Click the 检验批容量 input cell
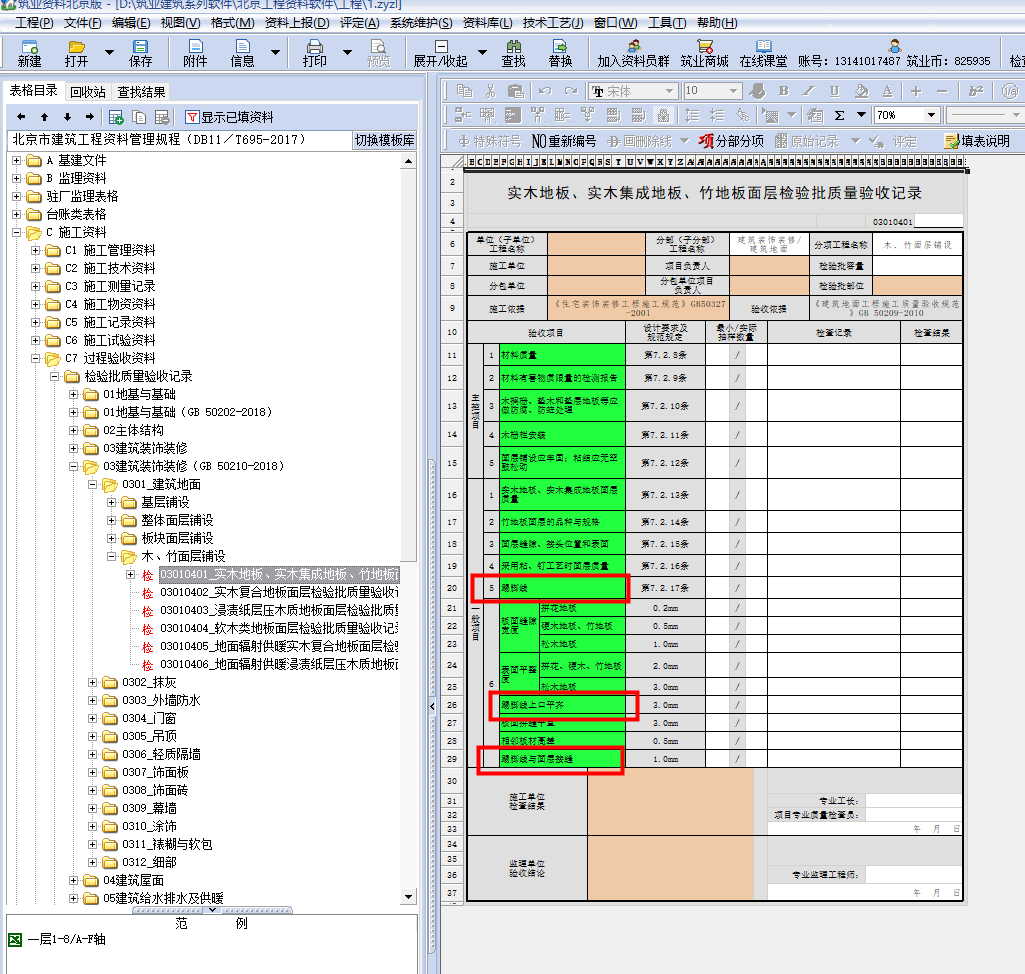This screenshot has height=974, width=1025. (x=917, y=266)
